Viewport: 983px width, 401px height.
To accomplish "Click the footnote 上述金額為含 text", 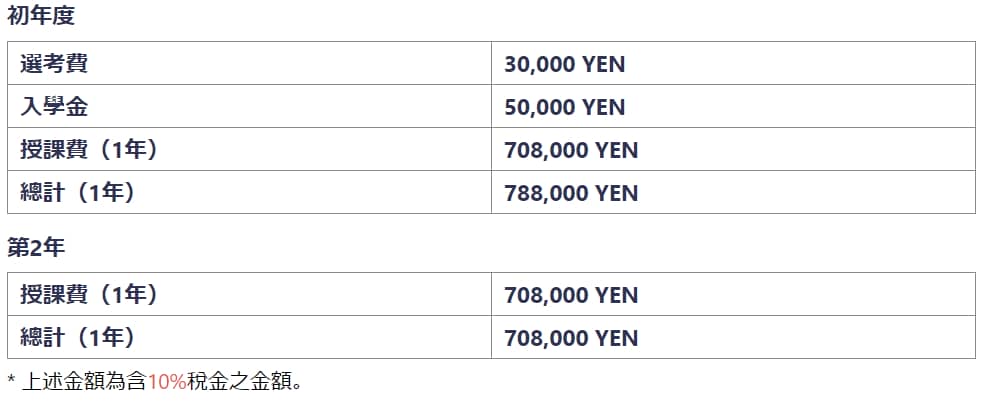I will click(x=85, y=380).
